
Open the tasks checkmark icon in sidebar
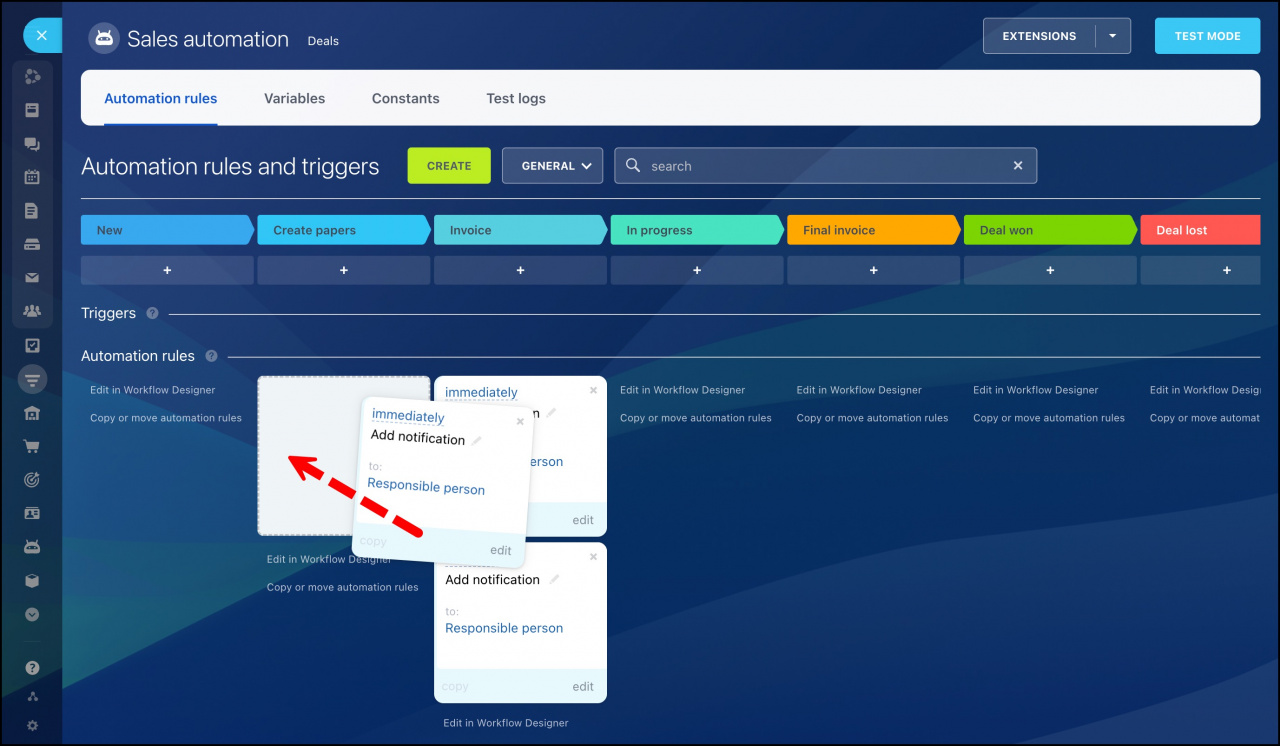point(32,346)
